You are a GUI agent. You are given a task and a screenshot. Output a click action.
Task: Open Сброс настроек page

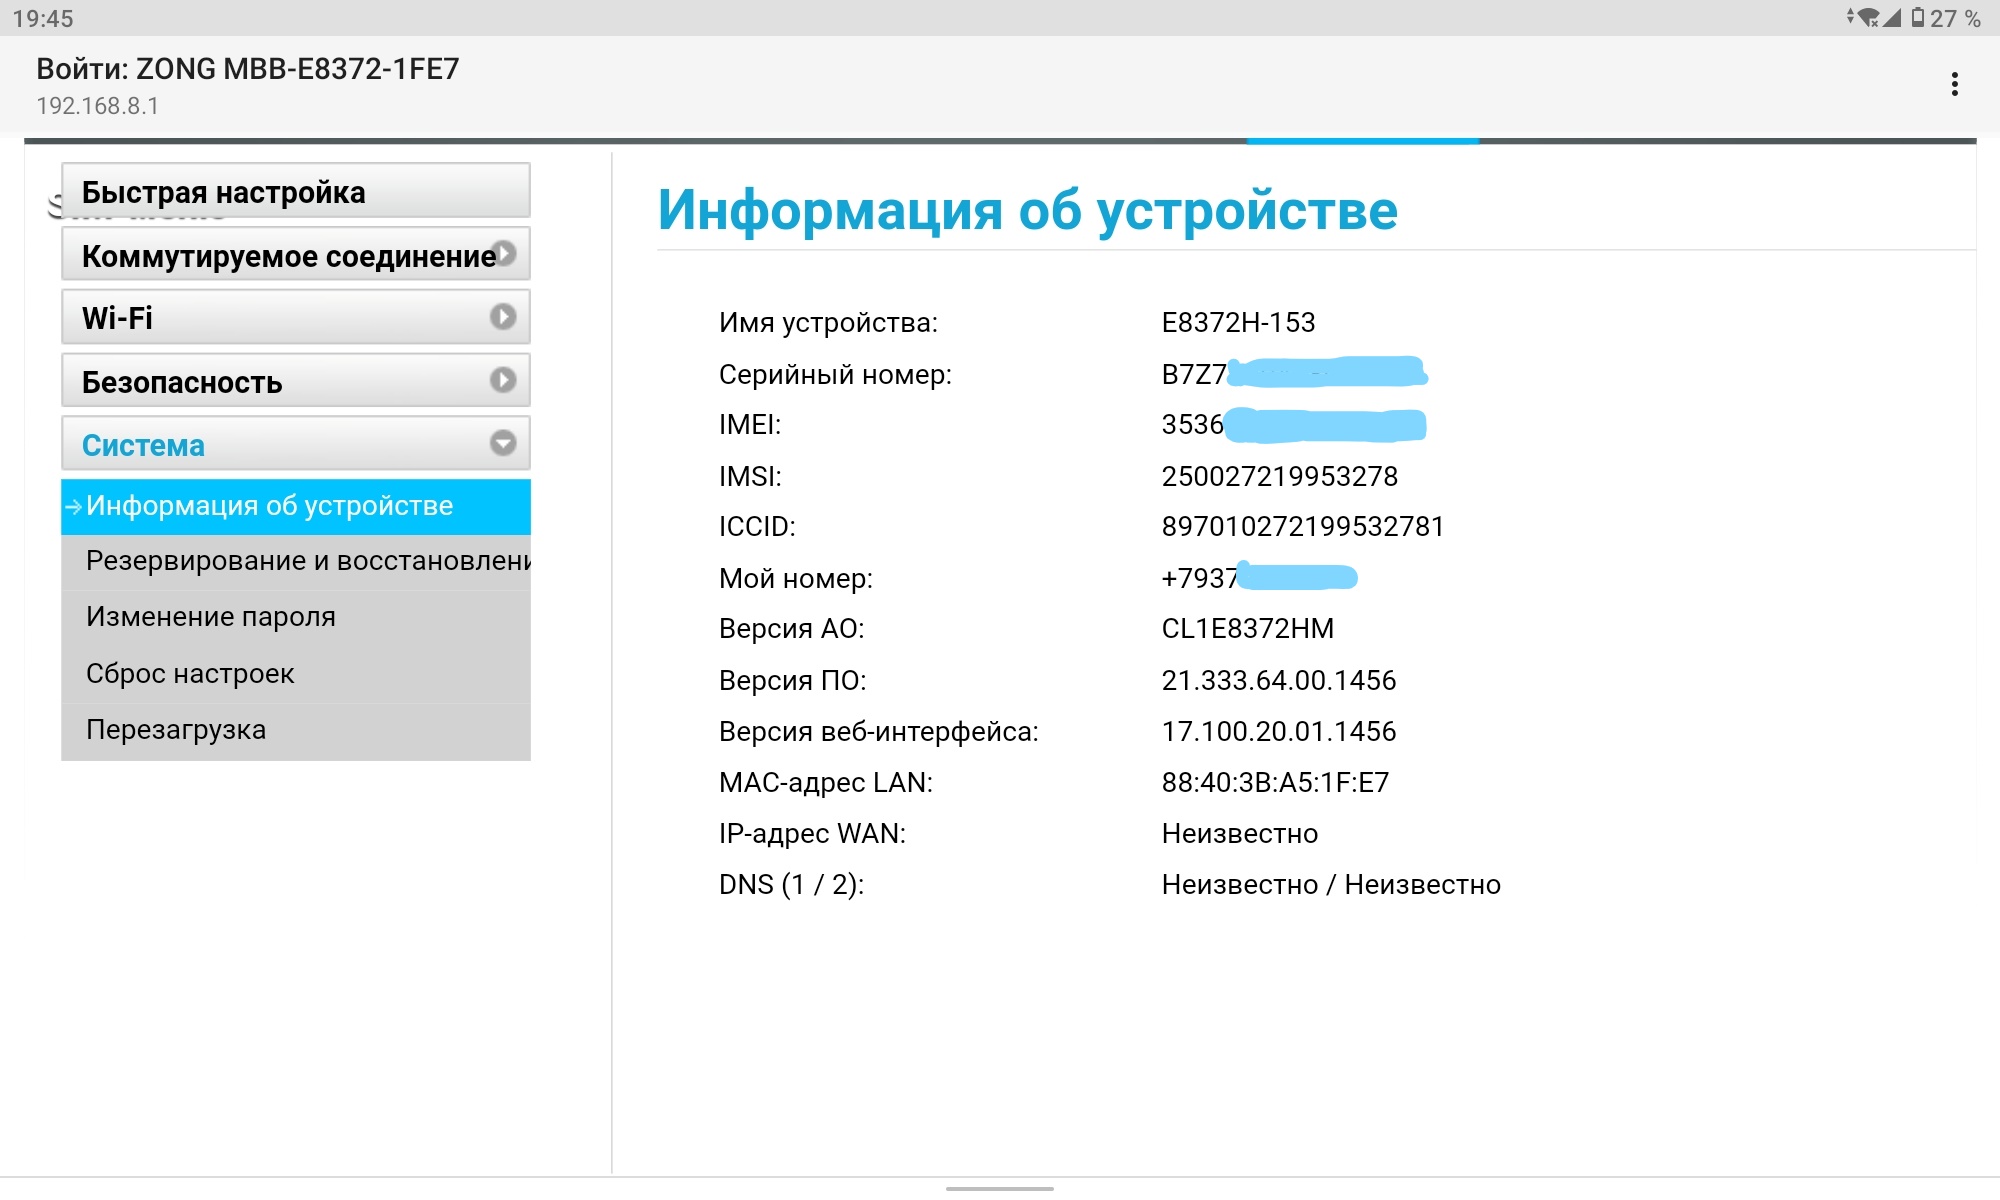coord(296,674)
